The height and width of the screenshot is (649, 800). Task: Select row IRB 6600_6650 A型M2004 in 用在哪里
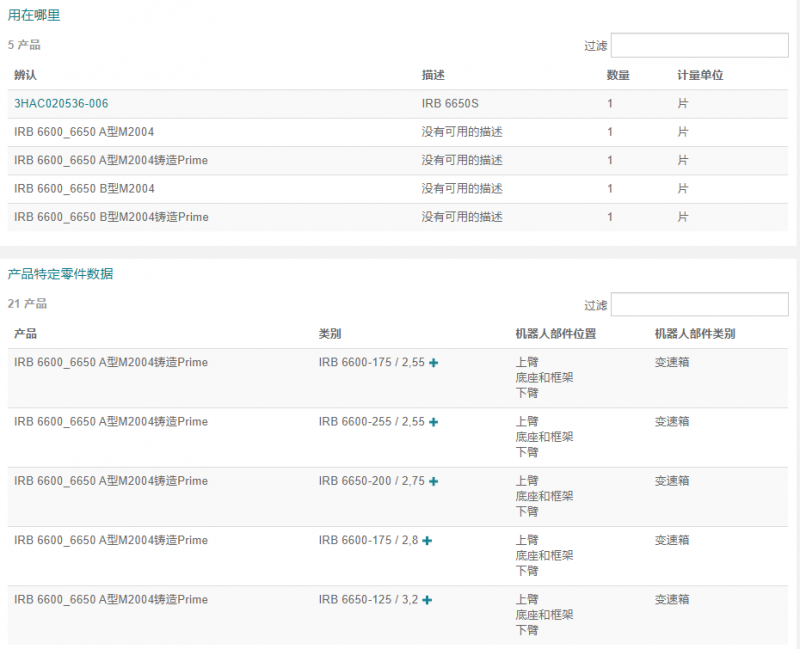point(397,132)
